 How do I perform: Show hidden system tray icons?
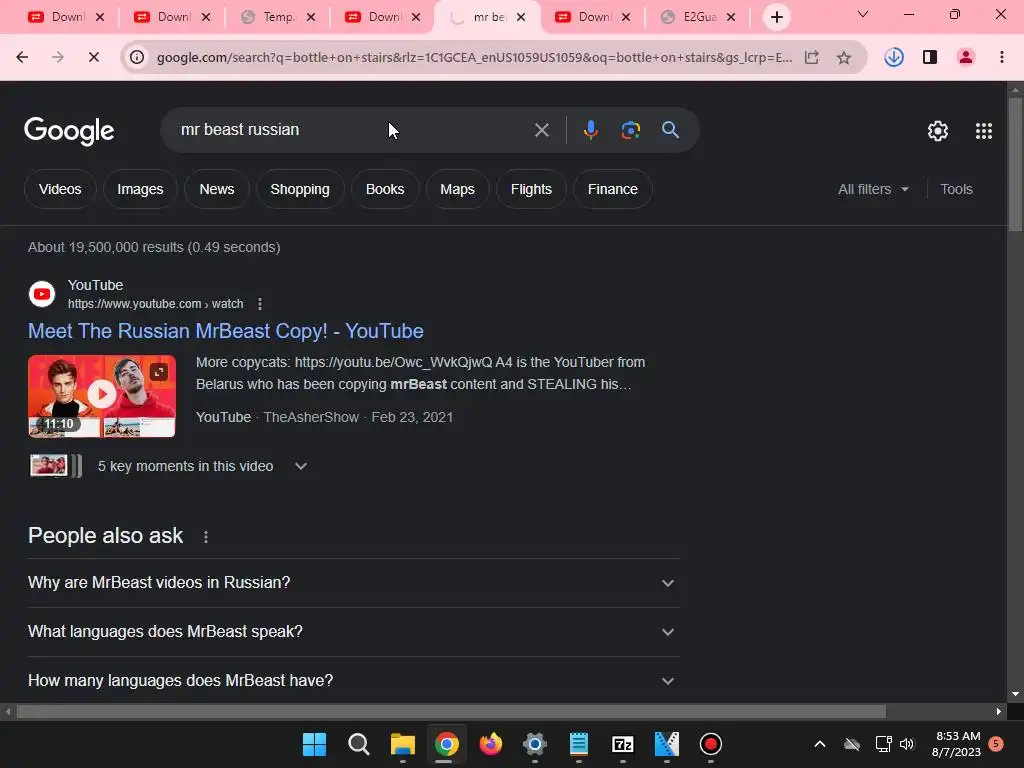[x=820, y=744]
